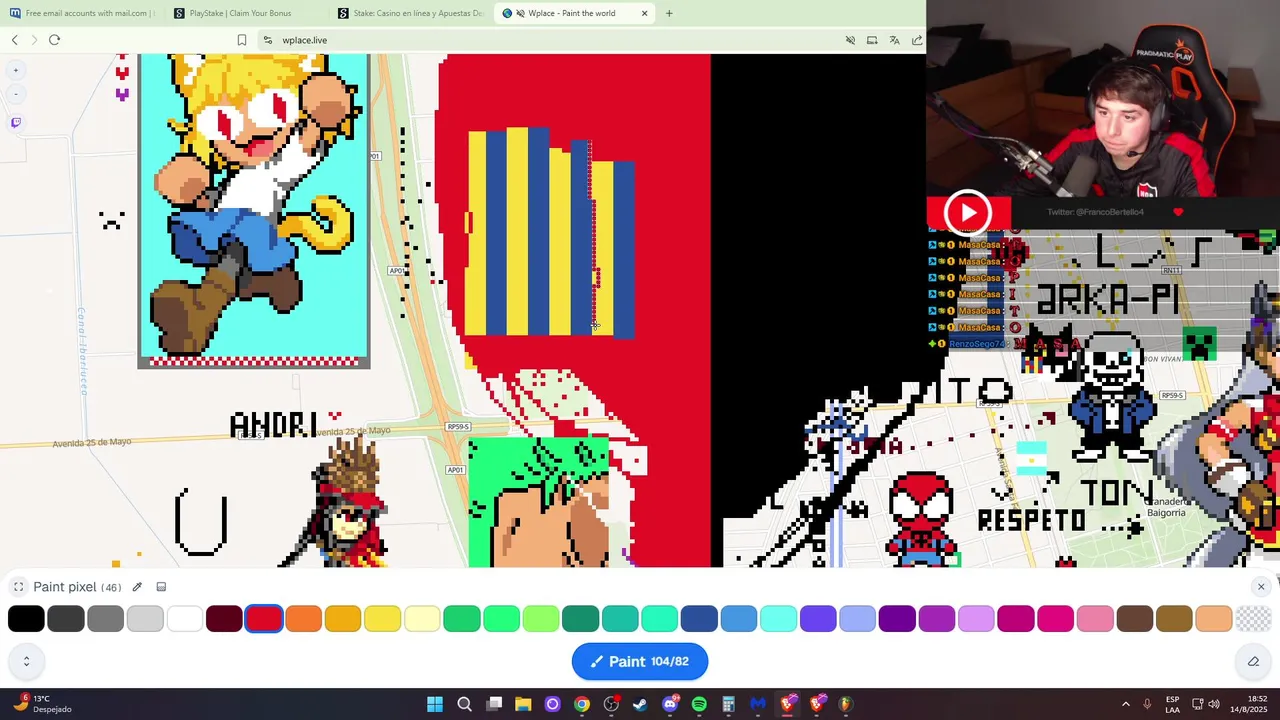Viewport: 1280px width, 720px height.
Task: Click the fullscreen icon beside Paint pixel
Action: pyautogui.click(x=18, y=587)
